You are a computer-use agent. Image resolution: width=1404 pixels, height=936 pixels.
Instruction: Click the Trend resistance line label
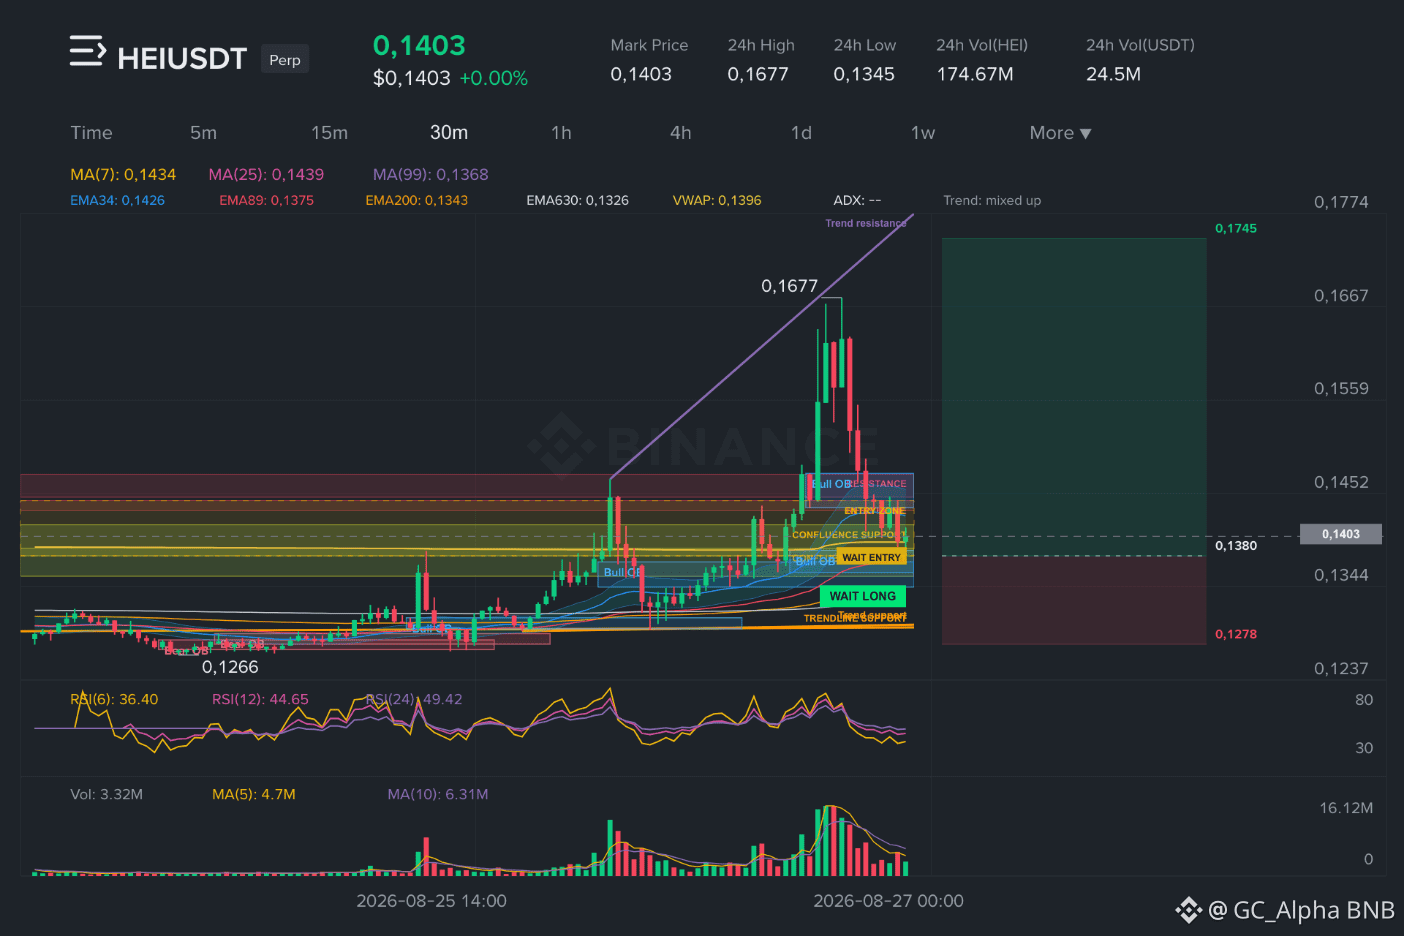click(866, 224)
